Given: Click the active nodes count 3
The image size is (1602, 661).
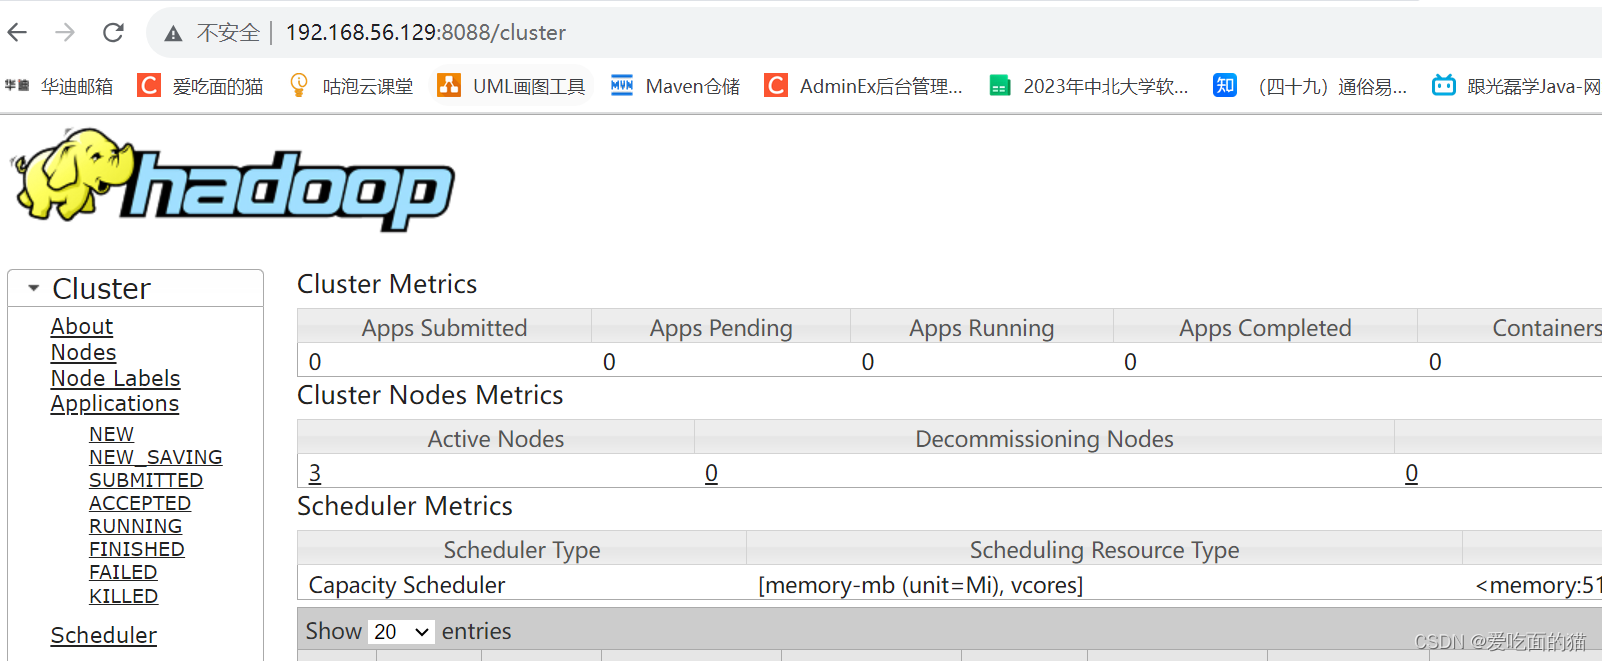Looking at the screenshot, I should pos(315,473).
